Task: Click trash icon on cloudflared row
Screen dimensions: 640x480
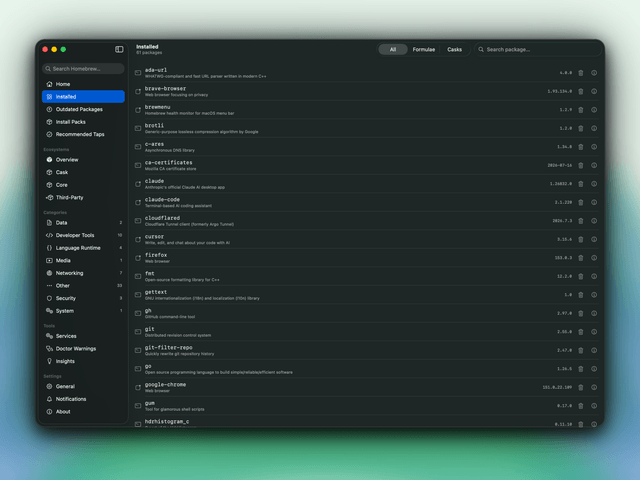Action: pos(580,221)
